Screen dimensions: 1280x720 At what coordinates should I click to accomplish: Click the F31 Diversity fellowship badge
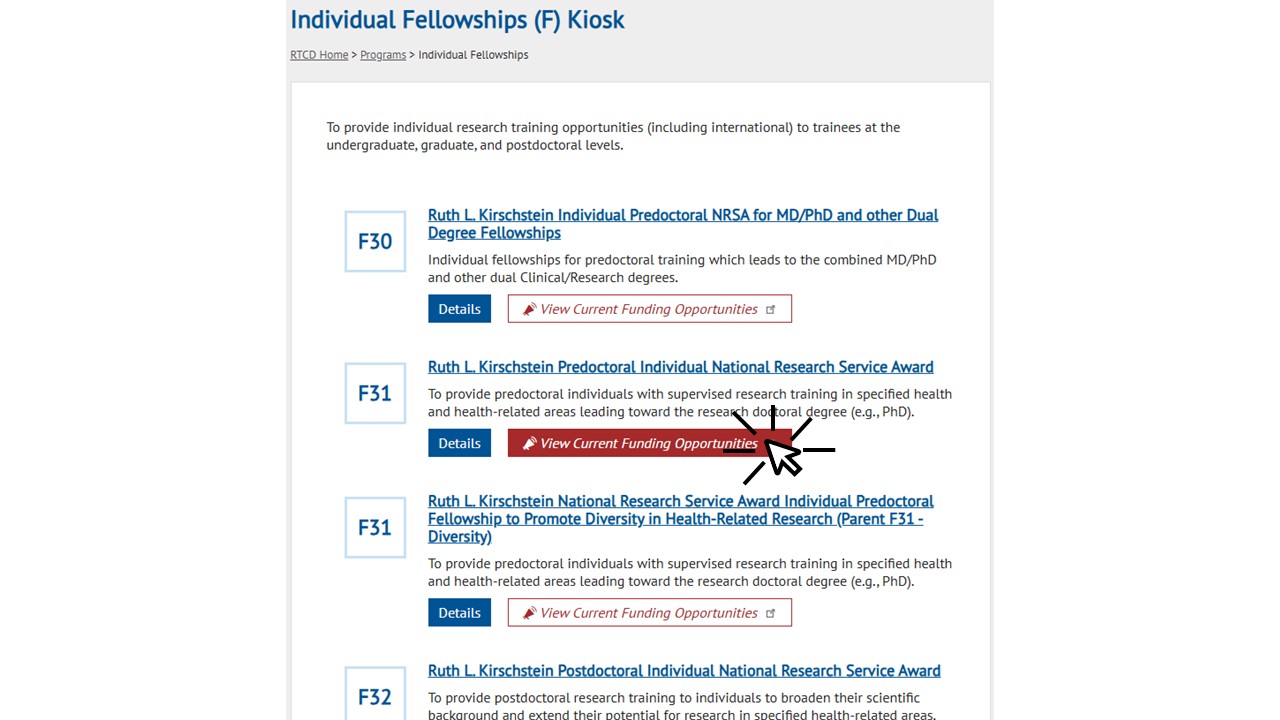(x=375, y=527)
